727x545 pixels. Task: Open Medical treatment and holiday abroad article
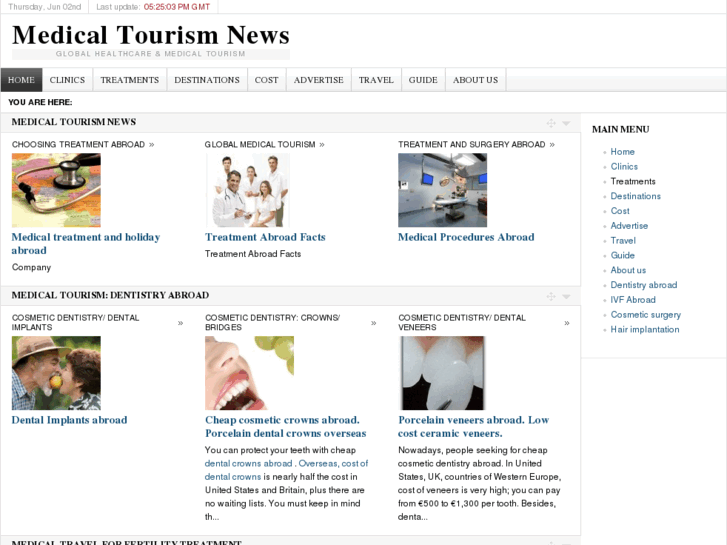click(86, 244)
